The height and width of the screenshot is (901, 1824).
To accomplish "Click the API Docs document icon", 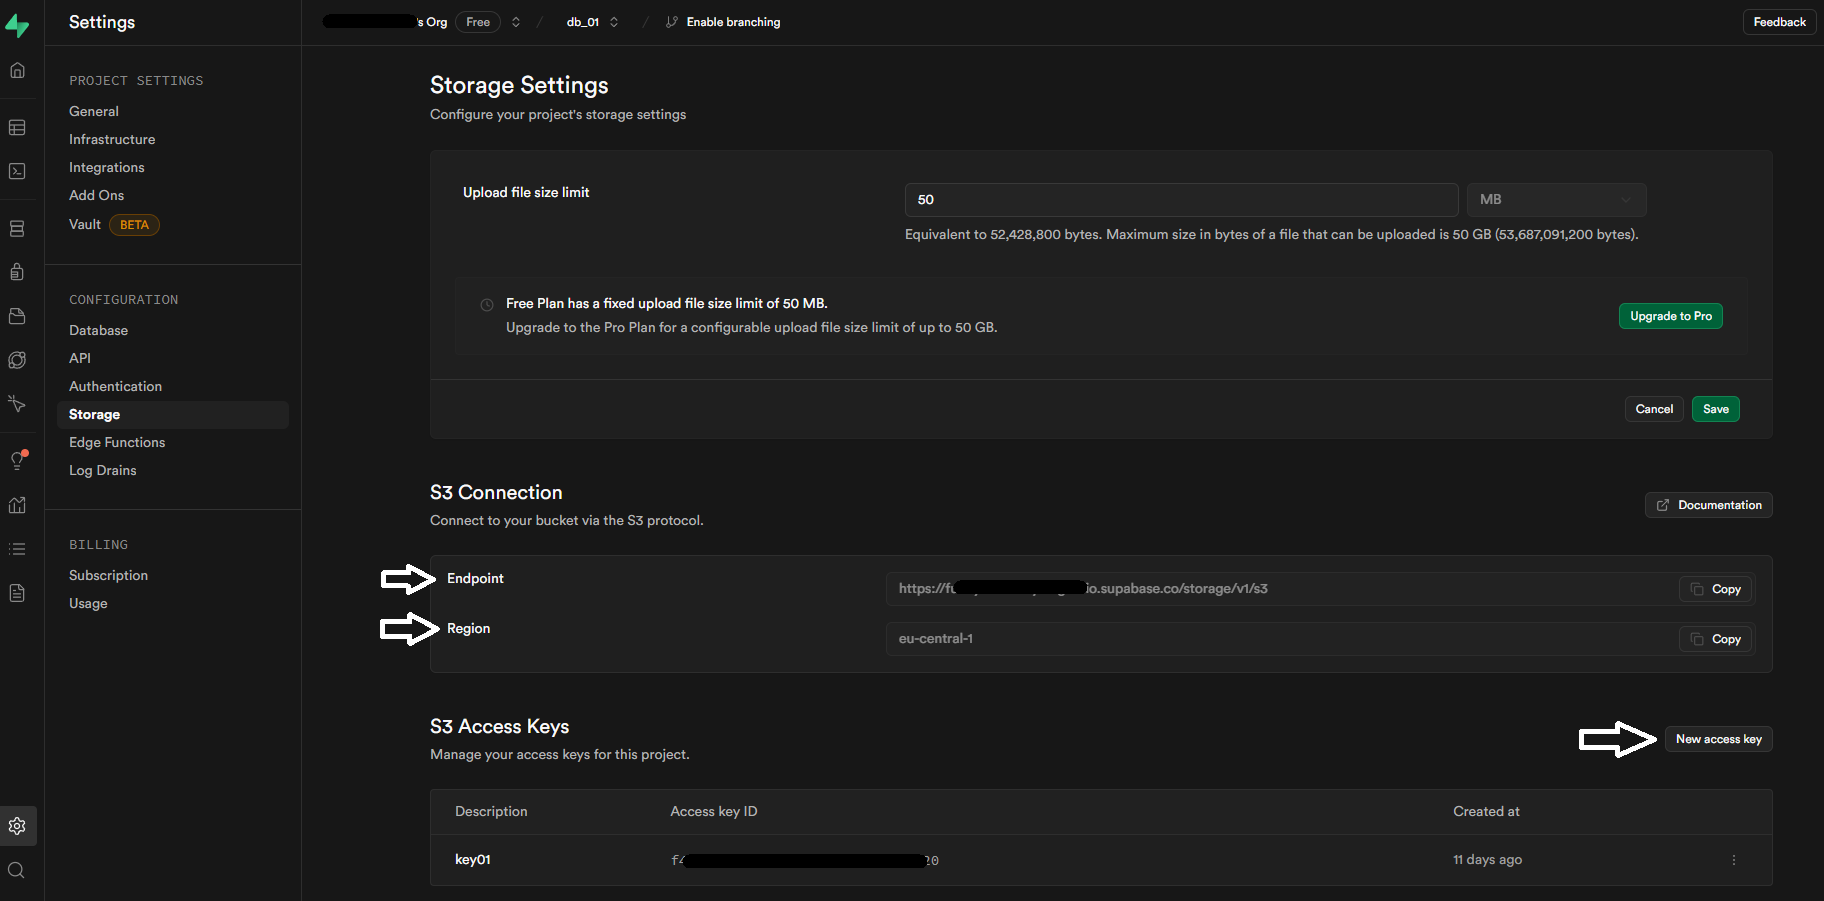I will coord(18,593).
